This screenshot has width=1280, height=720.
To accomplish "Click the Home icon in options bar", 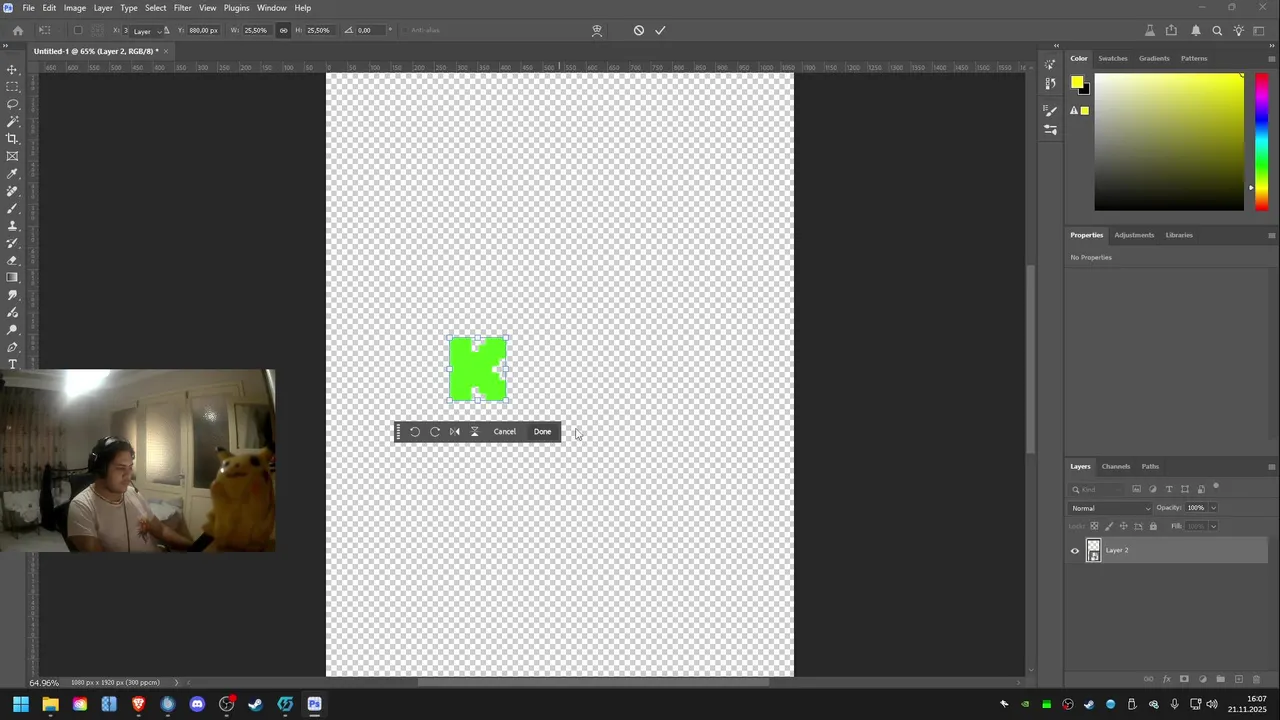I will pos(17,30).
